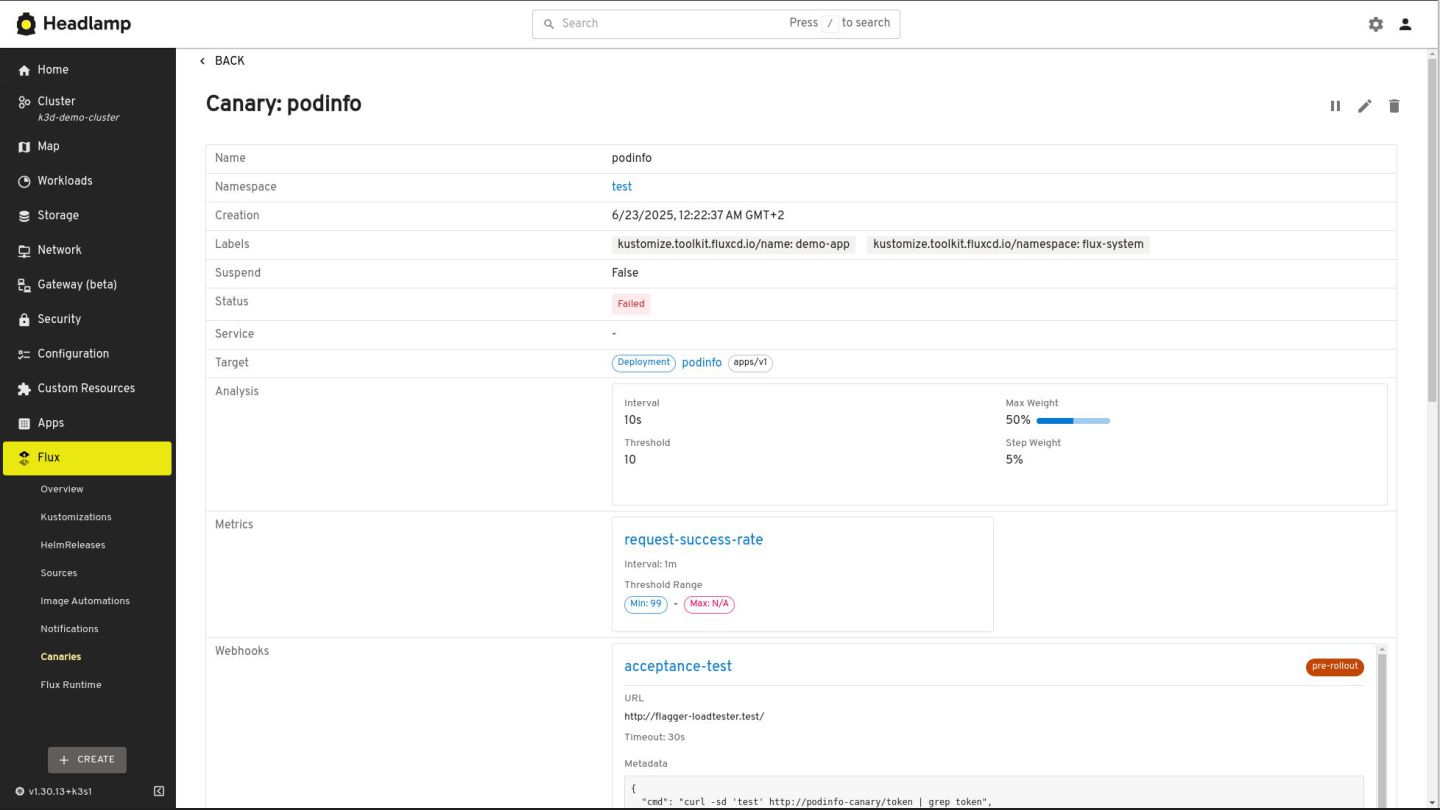Open the podinfo deployment target link
The image size is (1440, 810).
click(x=701, y=363)
